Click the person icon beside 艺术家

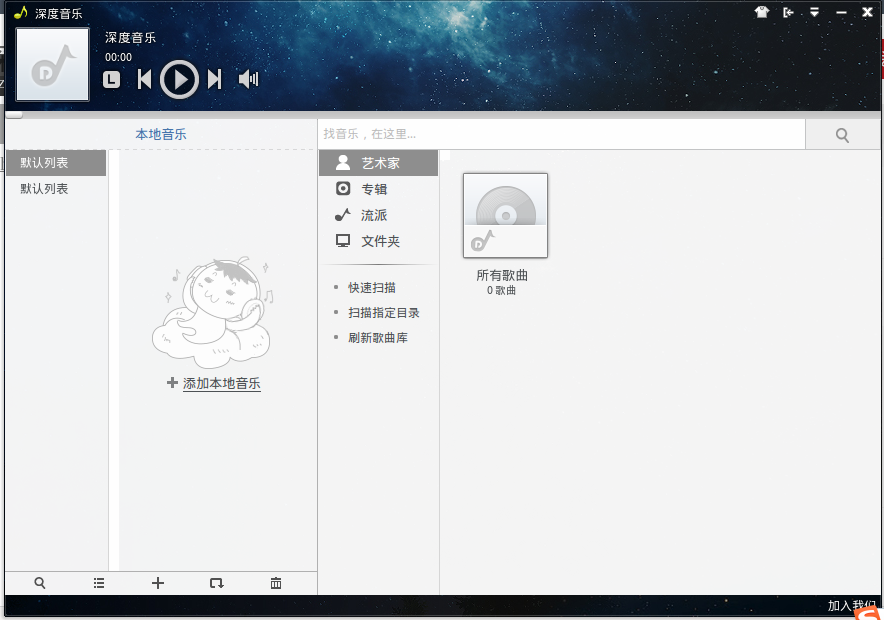343,162
